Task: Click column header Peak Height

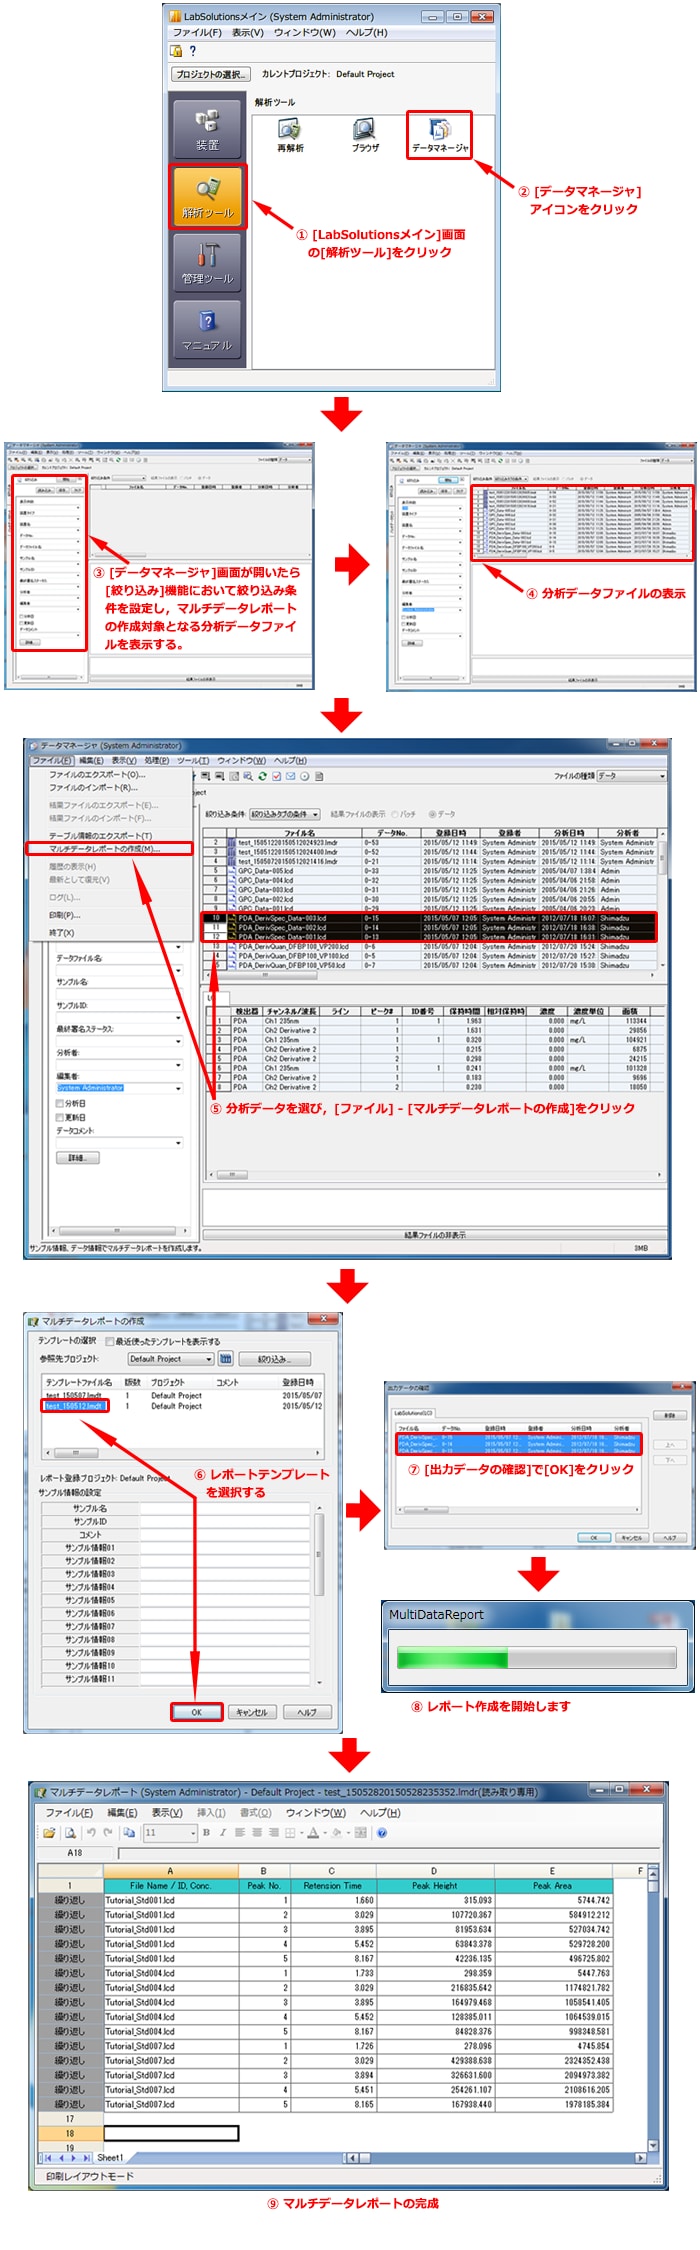Action: point(434,1886)
